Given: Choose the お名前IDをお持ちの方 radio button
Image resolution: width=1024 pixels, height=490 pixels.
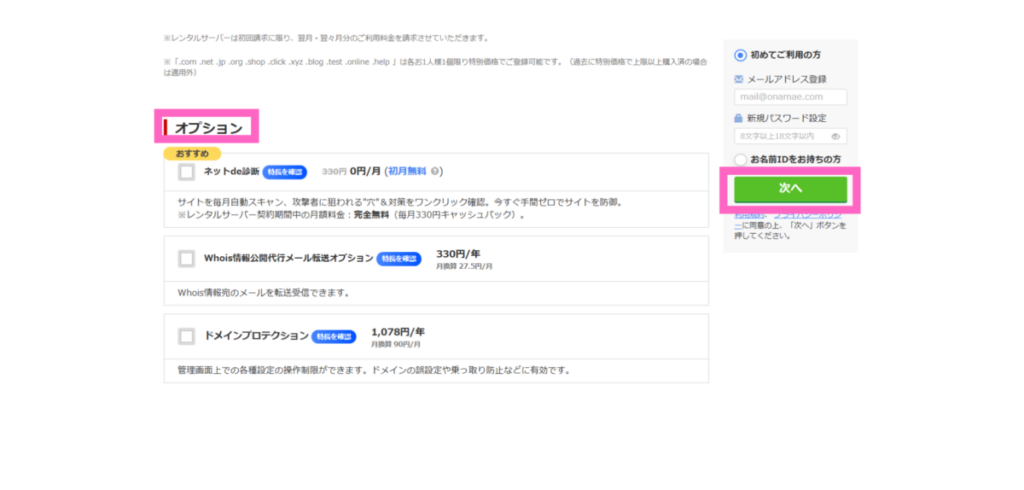Looking at the screenshot, I should pyautogui.click(x=740, y=159).
